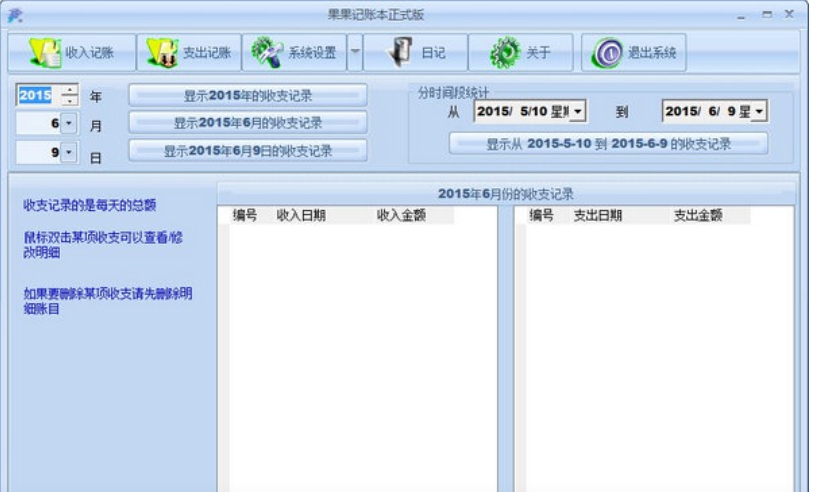The image size is (816, 492).
Task: Click 显示2015年6月的收支记录 button
Action: pos(248,123)
